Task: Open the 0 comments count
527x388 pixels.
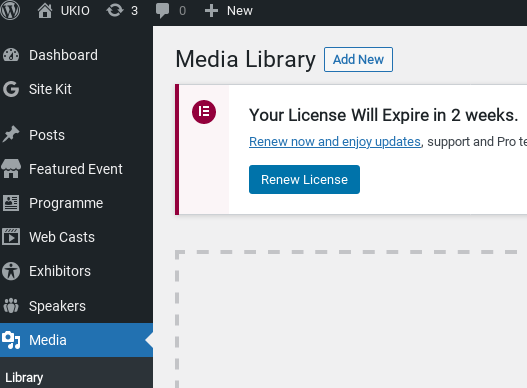Action: 183,11
